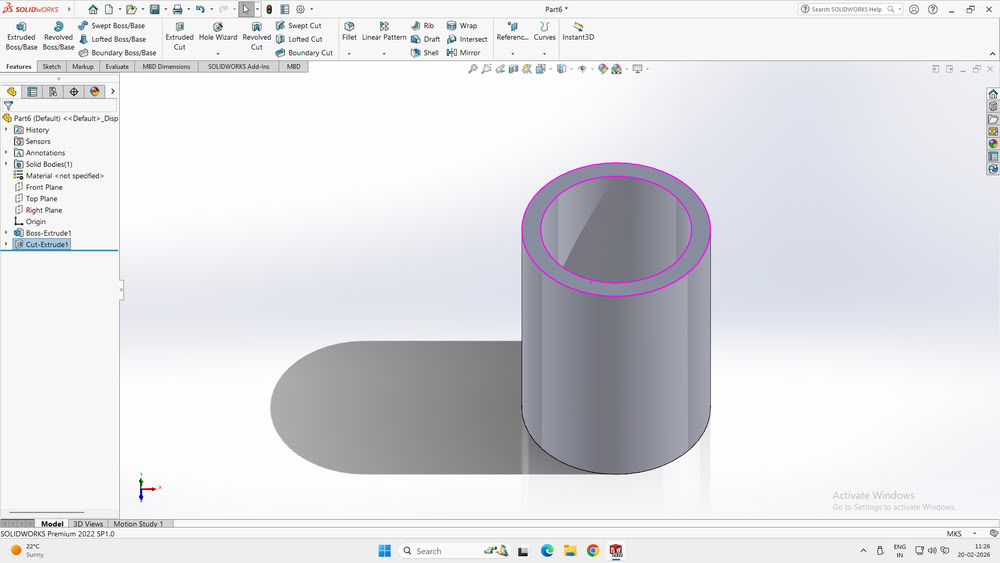Click Zoom to Fit in view toolbar
This screenshot has width=1000, height=563.
473,69
